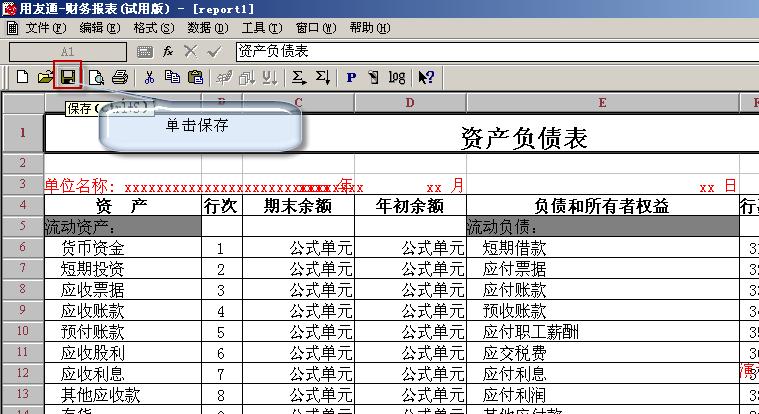Open the 工具(T) menu
759x414 pixels.
coord(262,28)
